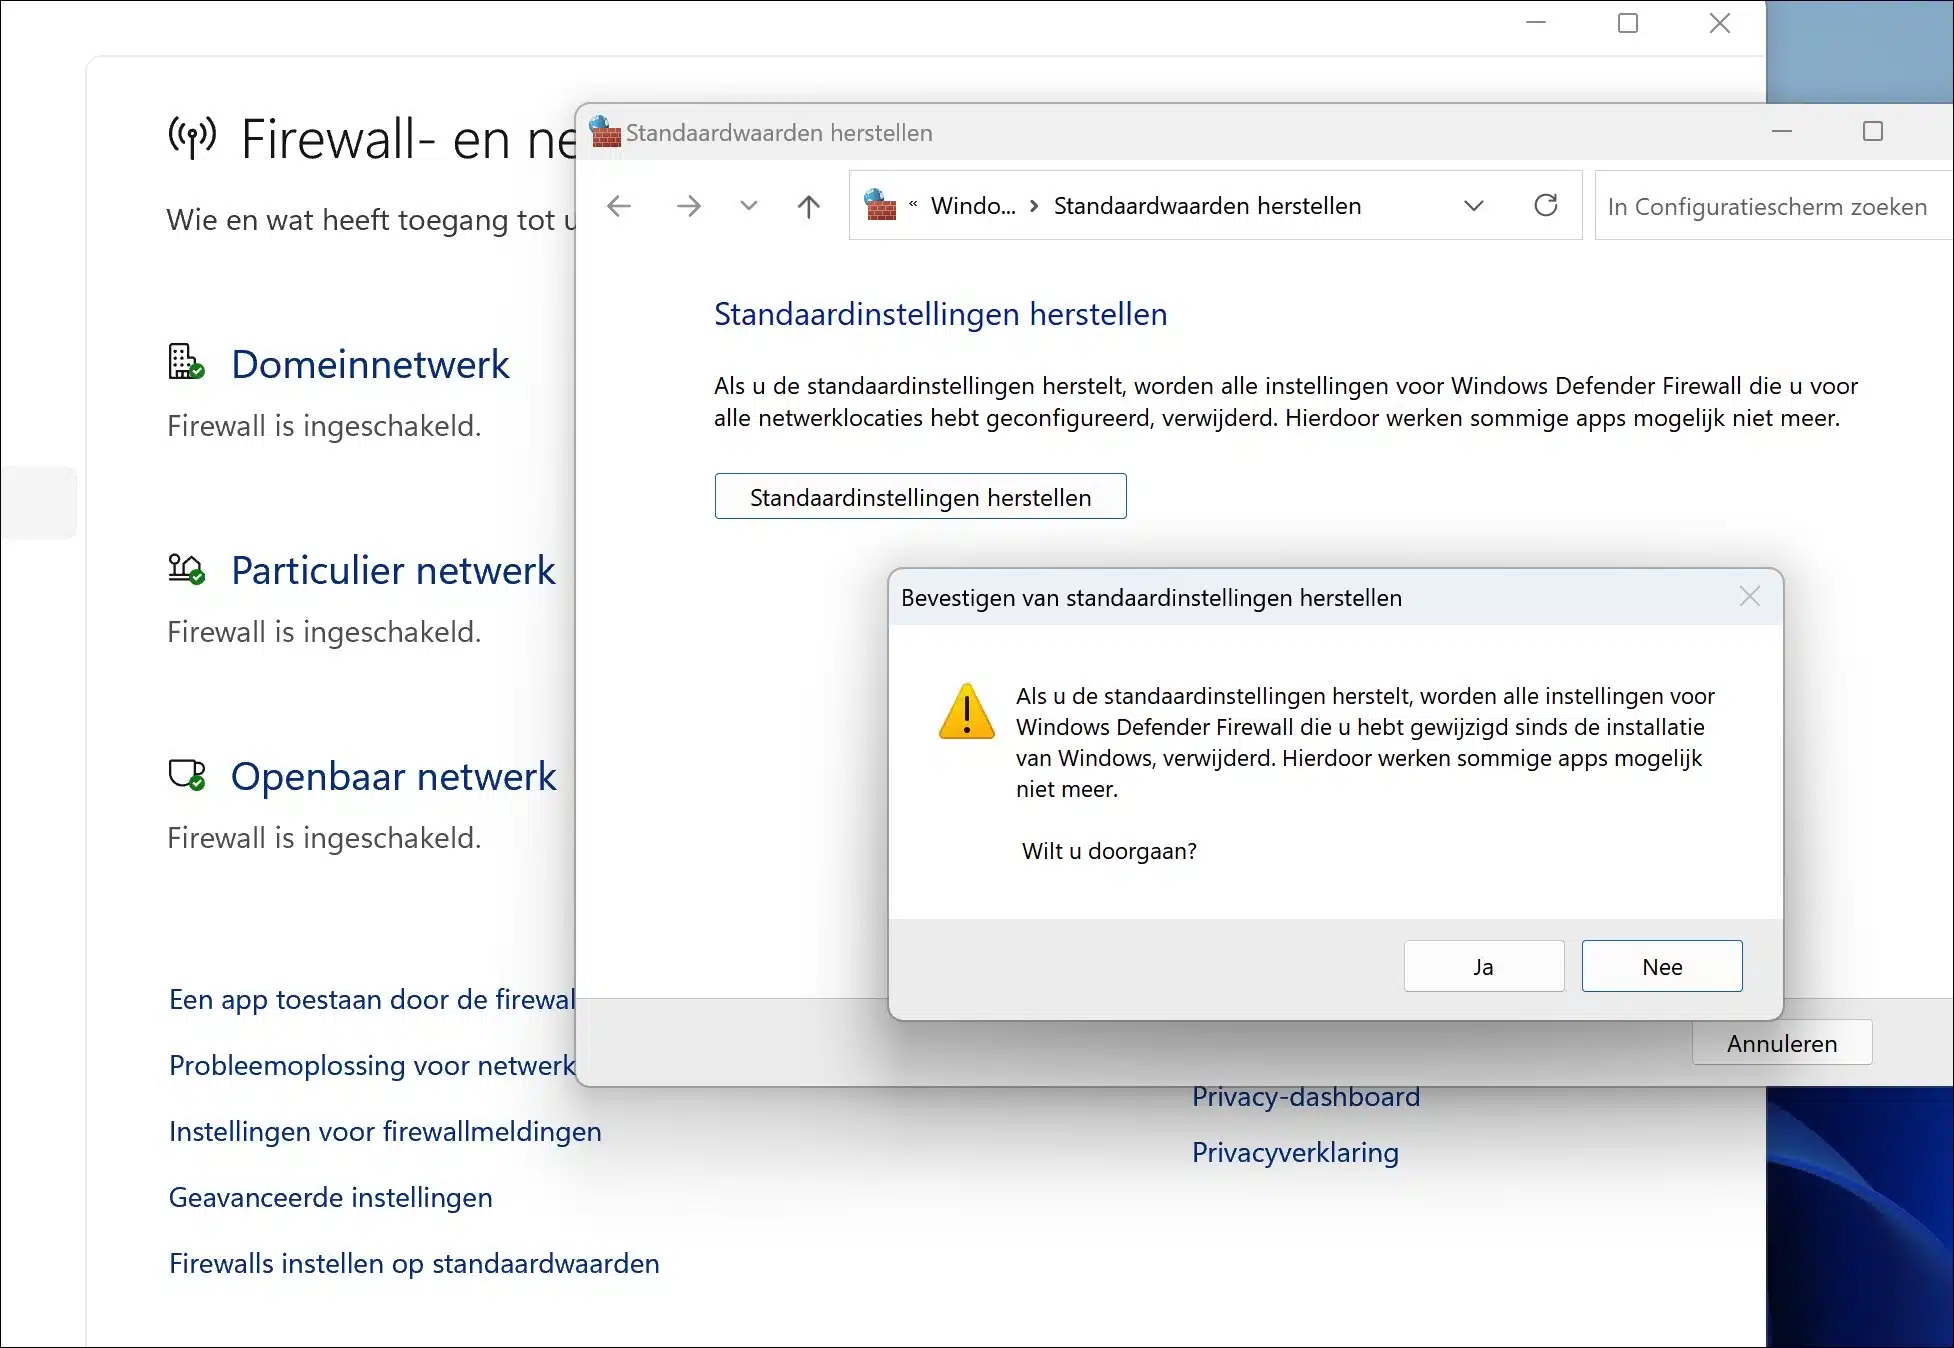Click firewall icon in window title bar
Image resolution: width=1954 pixels, height=1348 pixels.
(x=605, y=132)
